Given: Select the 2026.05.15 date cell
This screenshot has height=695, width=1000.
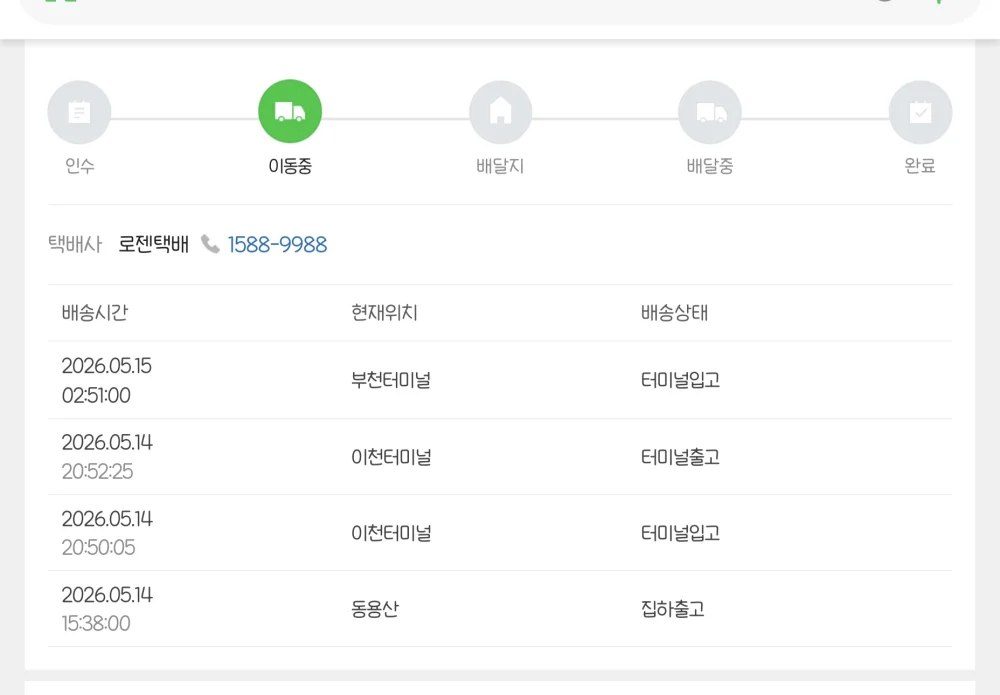Looking at the screenshot, I should pos(107,366).
